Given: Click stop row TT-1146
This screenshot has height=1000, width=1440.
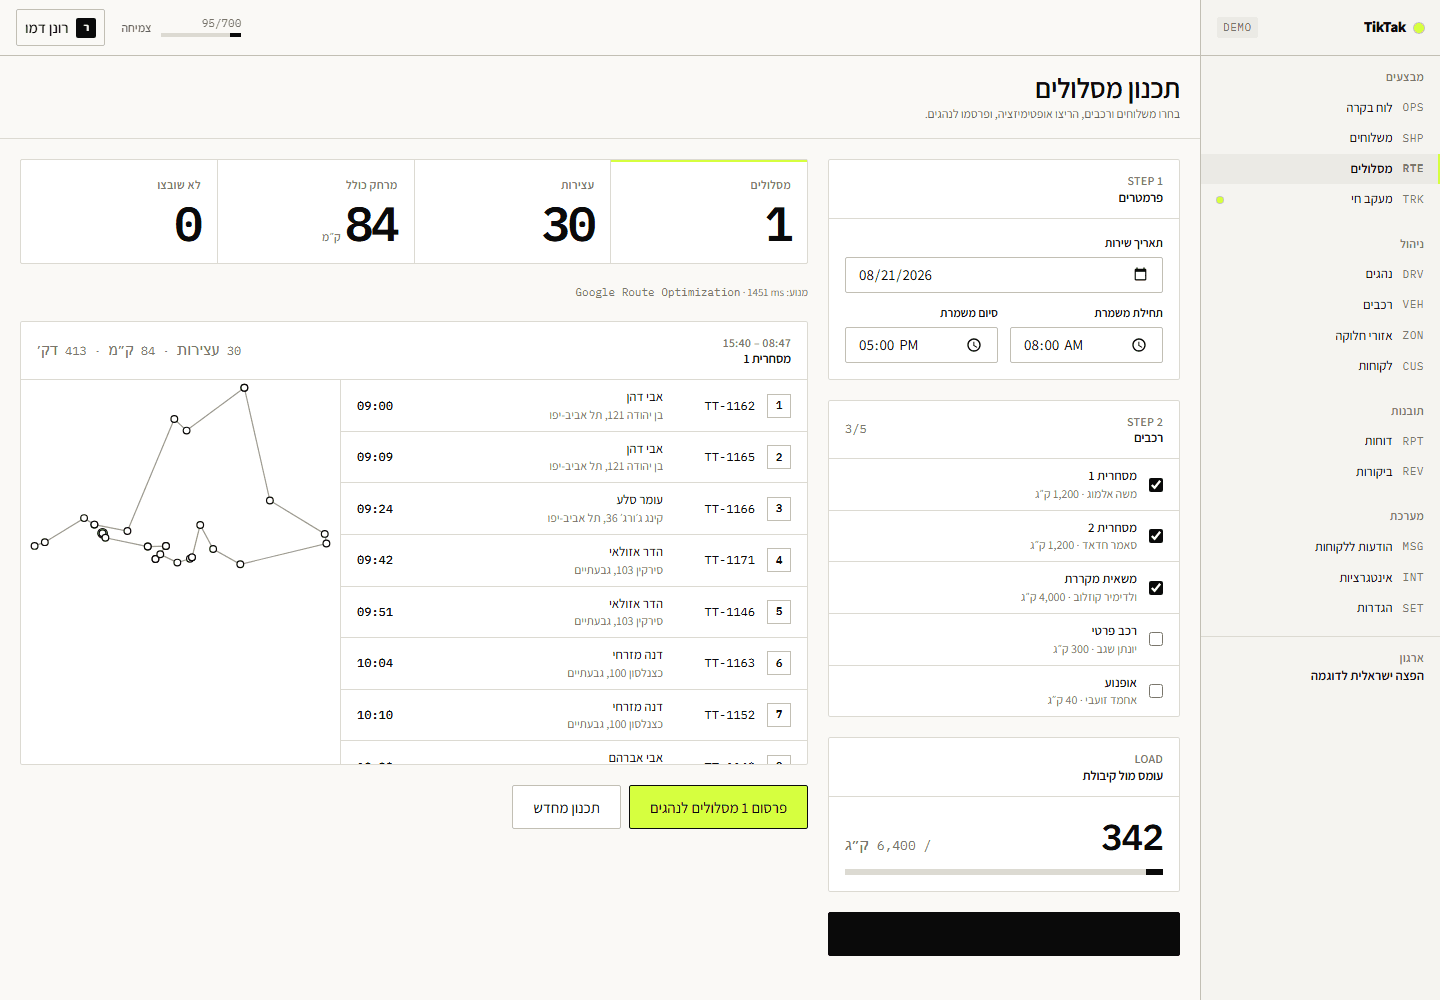Looking at the screenshot, I should pos(574,612).
